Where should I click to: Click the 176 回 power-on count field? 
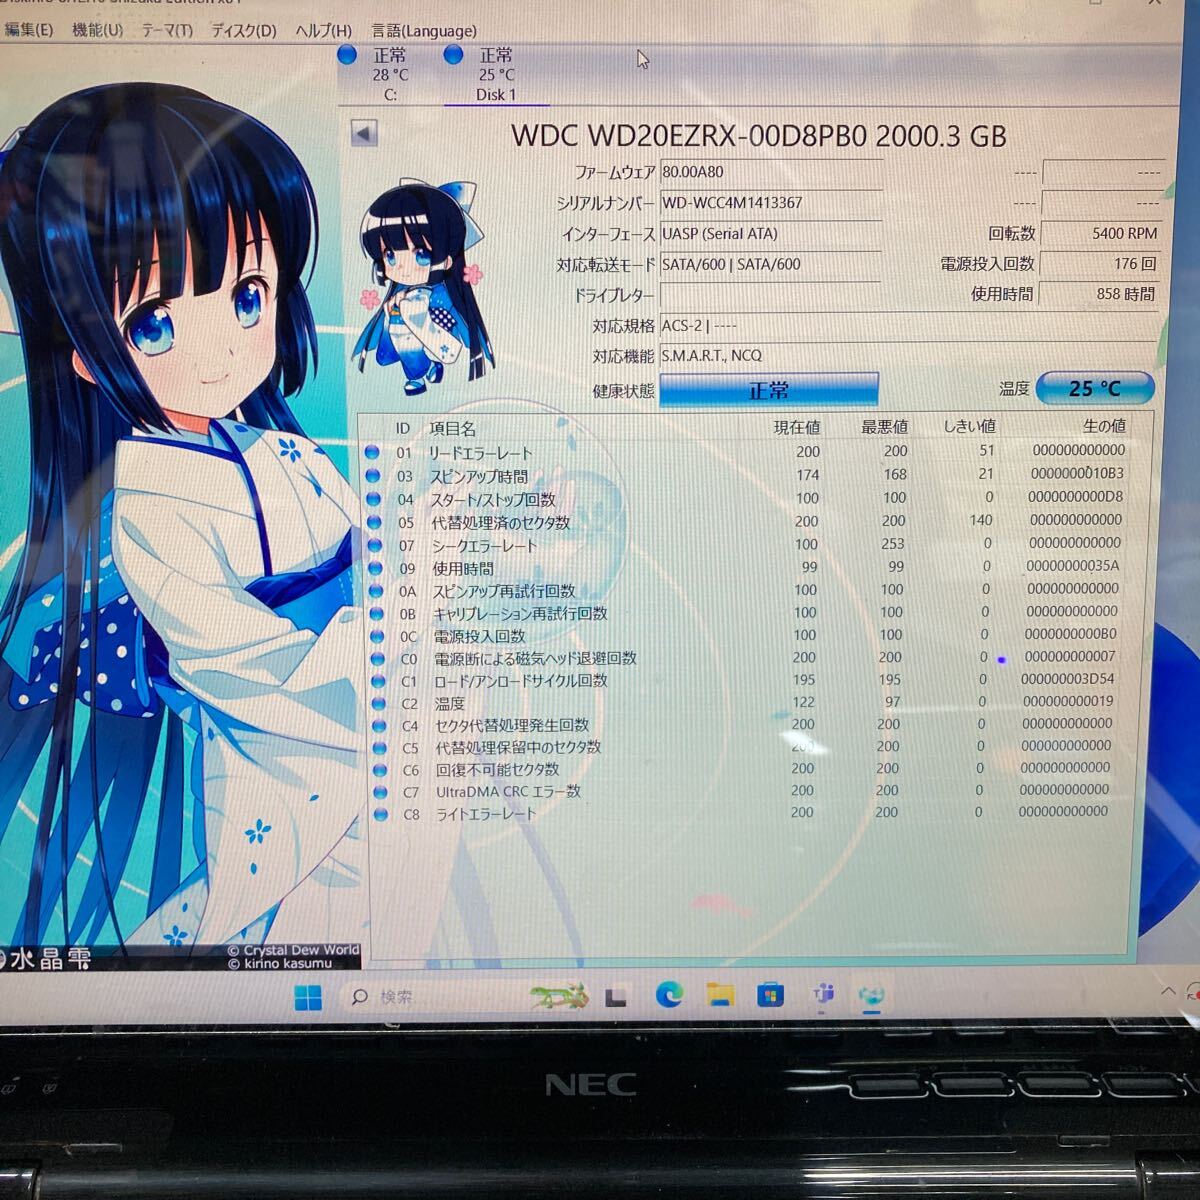(1099, 264)
